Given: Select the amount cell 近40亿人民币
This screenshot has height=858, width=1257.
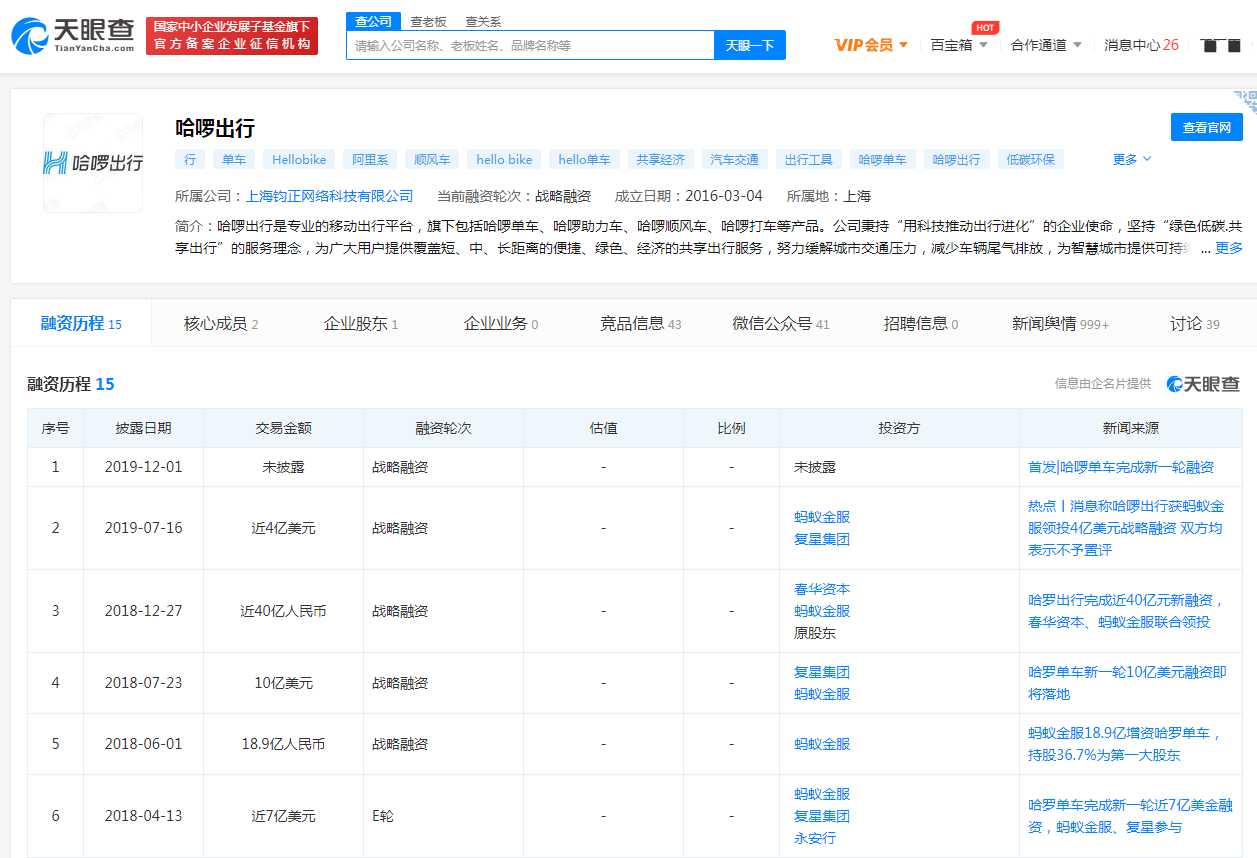Looking at the screenshot, I should [283, 611].
